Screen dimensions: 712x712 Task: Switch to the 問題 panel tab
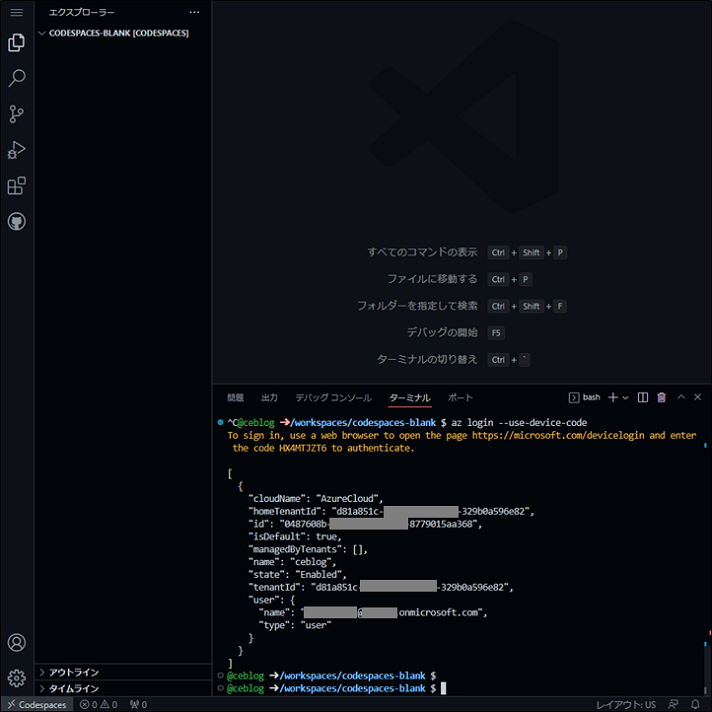click(x=235, y=398)
